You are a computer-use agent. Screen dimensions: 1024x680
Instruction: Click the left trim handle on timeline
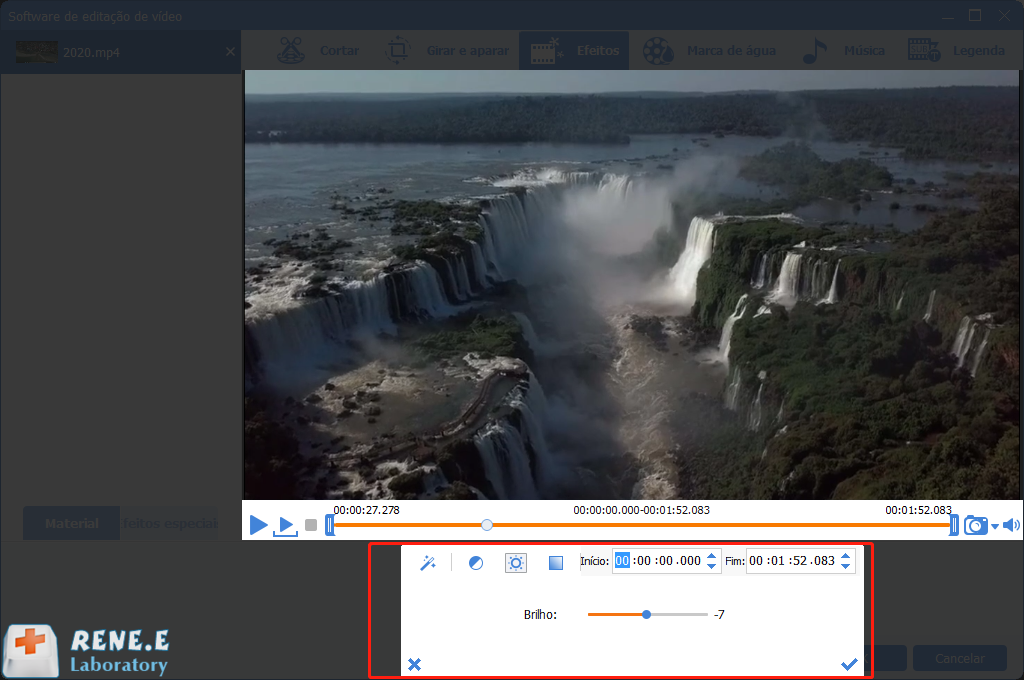[x=330, y=525]
